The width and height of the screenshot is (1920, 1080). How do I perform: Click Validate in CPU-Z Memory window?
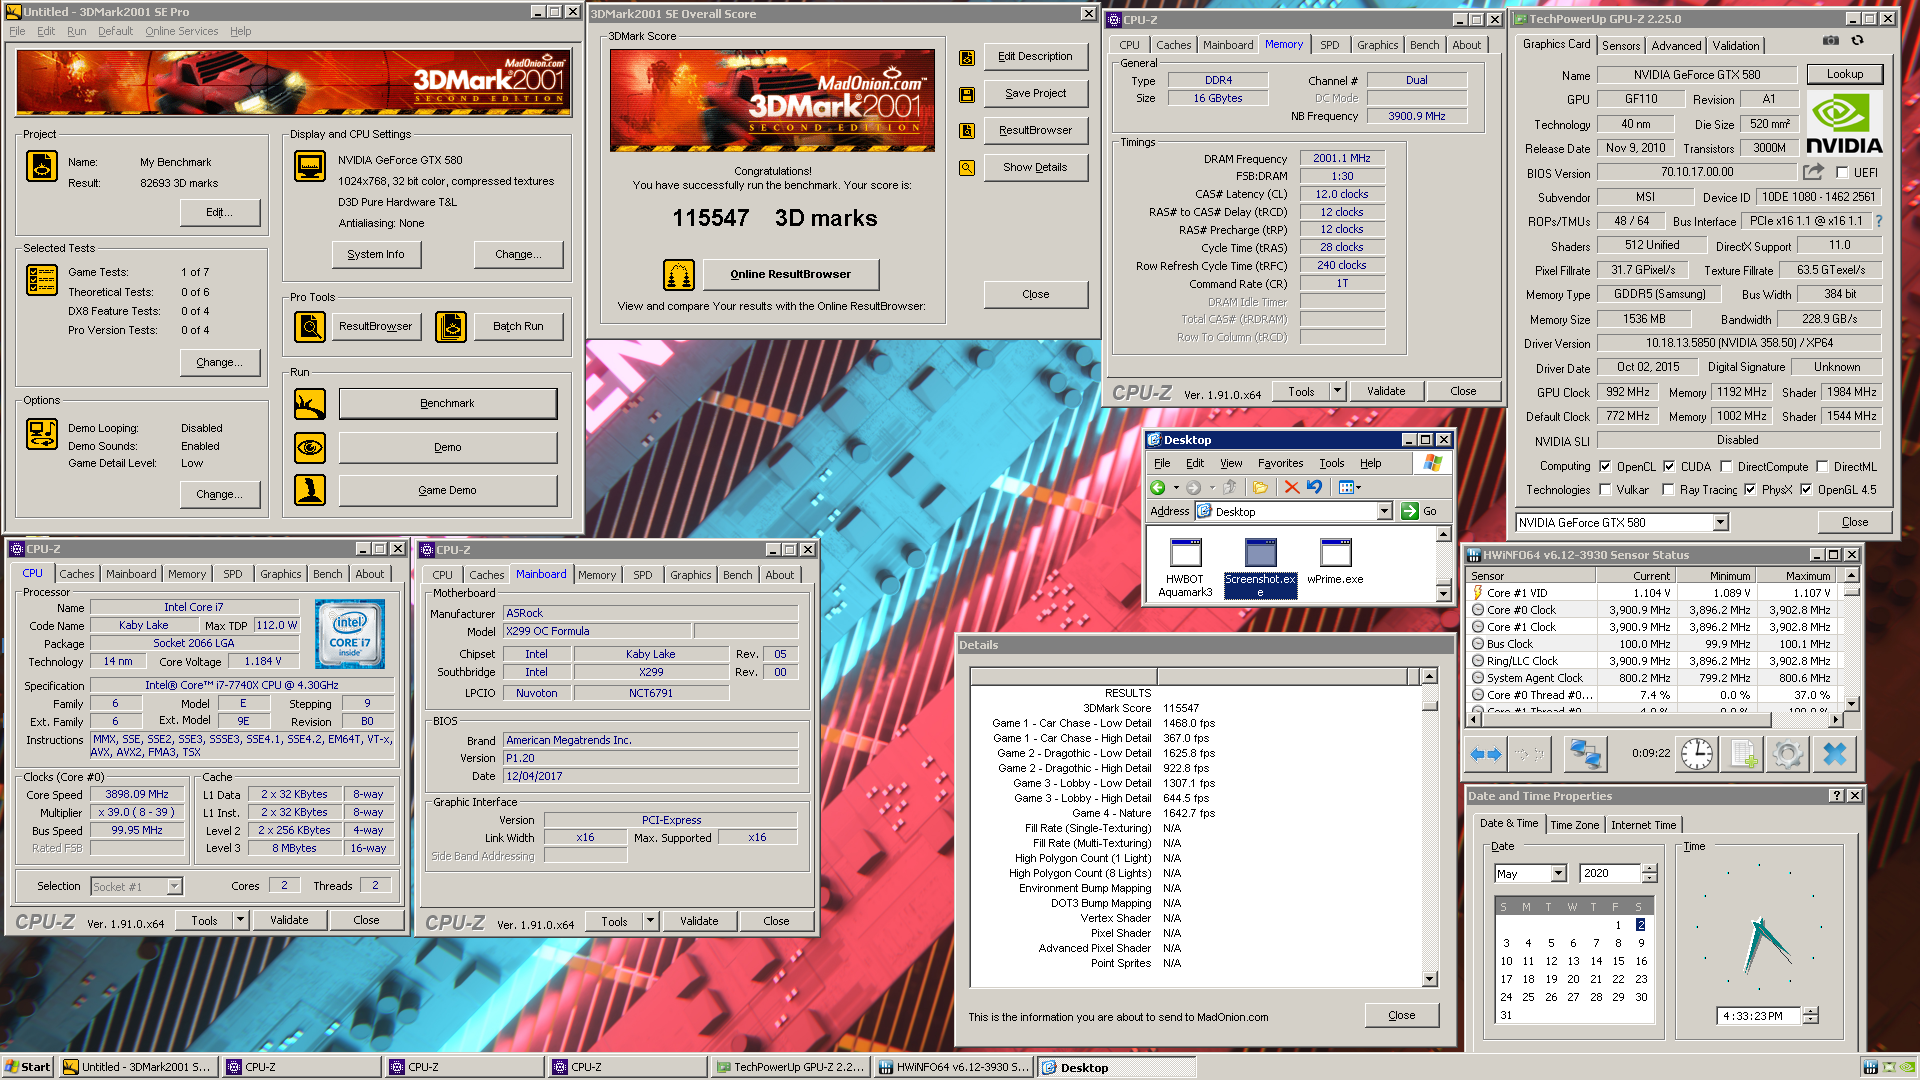[1386, 391]
